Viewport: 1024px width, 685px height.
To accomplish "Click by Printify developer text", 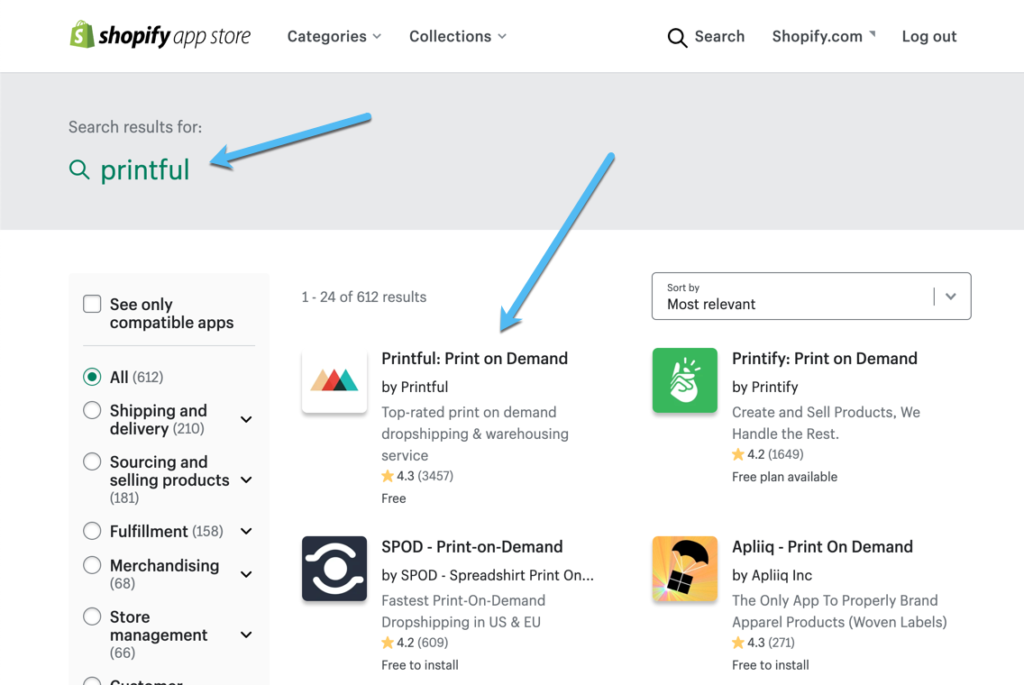I will [765, 387].
